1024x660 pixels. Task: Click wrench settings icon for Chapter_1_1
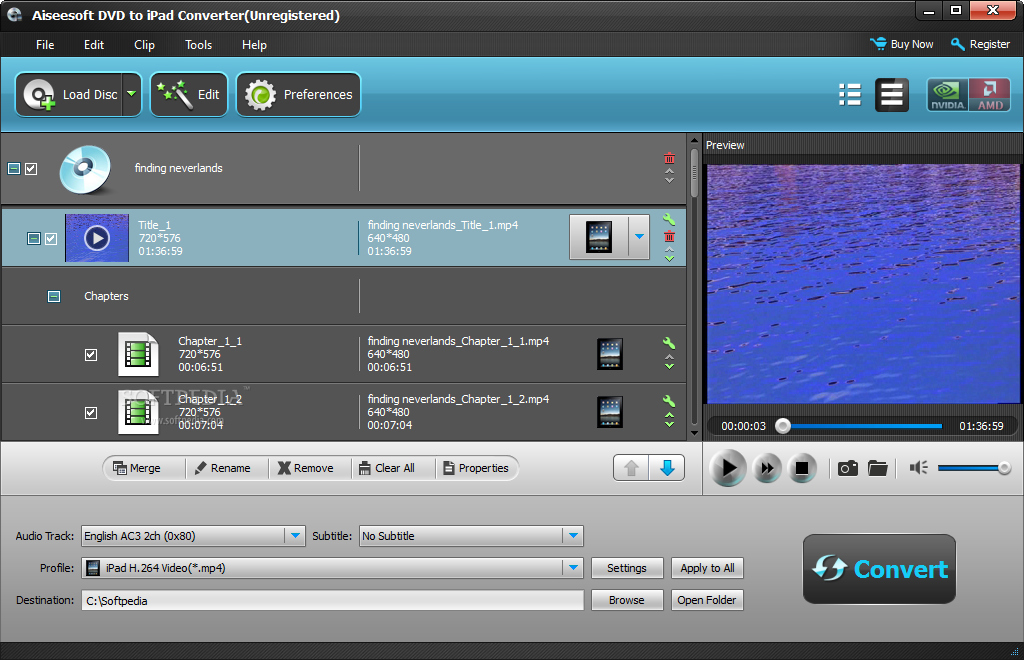point(669,343)
